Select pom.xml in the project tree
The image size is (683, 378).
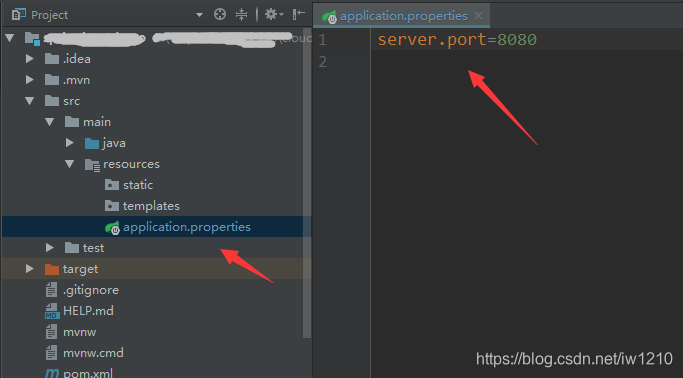coord(88,373)
